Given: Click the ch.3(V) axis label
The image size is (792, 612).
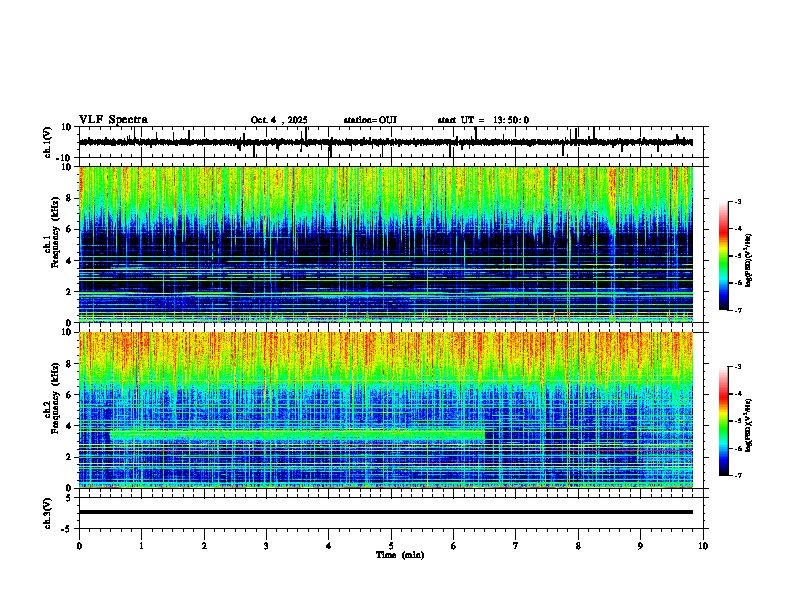Looking at the screenshot, I should pyautogui.click(x=48, y=513).
